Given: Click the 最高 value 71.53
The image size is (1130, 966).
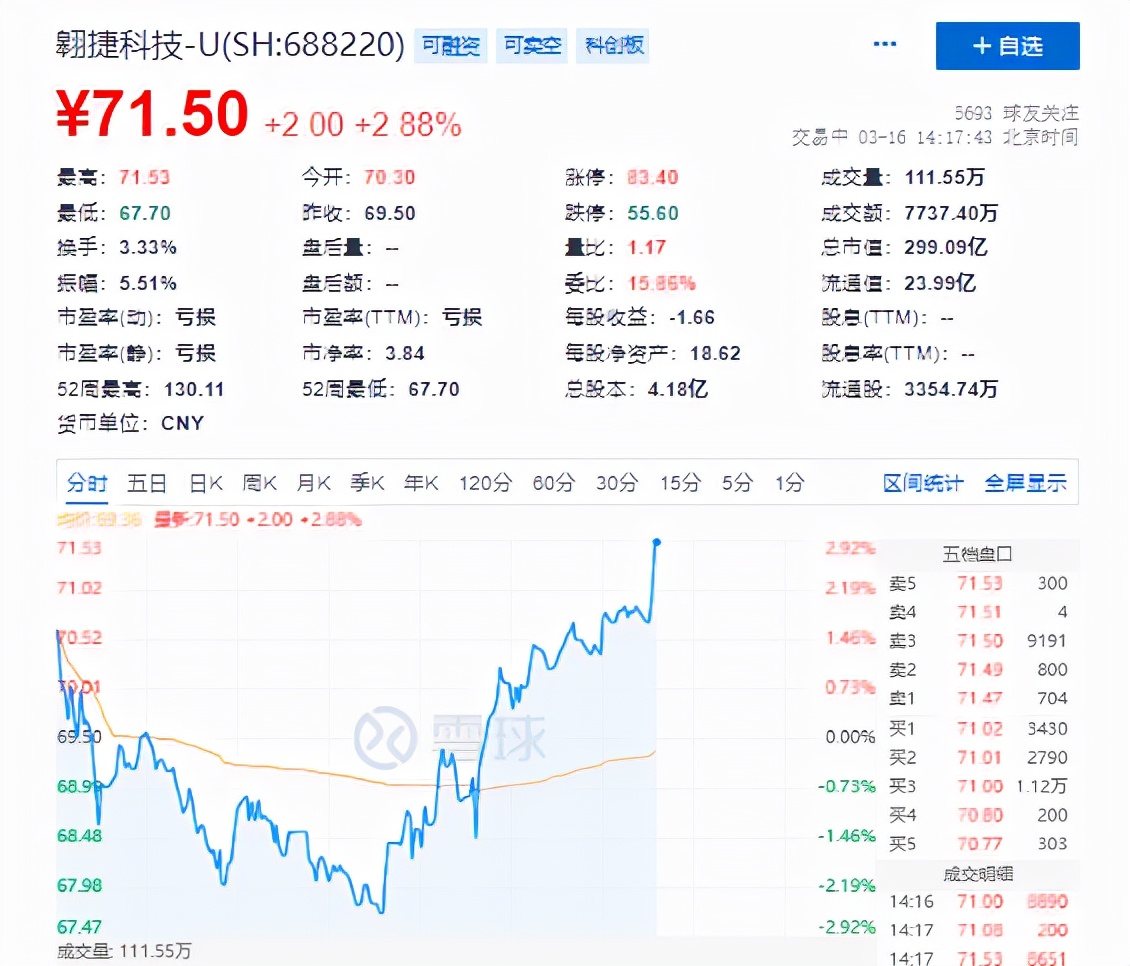Looking at the screenshot, I should (144, 177).
